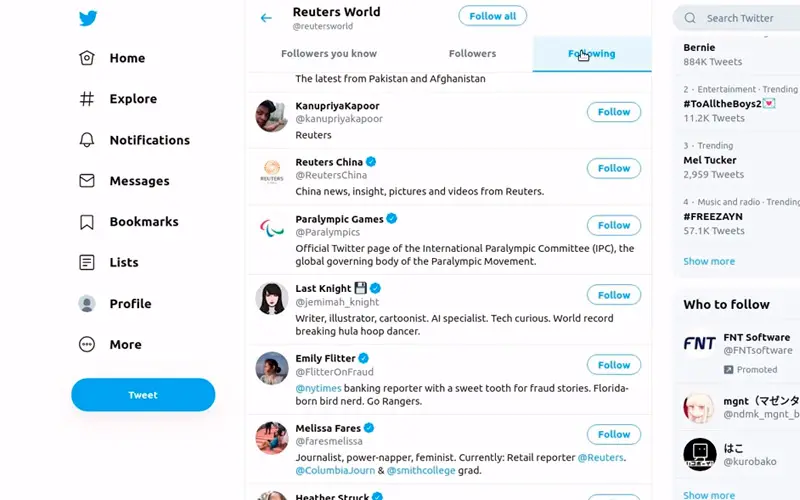Image resolution: width=800 pixels, height=500 pixels.
Task: Follow Emily Flitter account
Action: point(613,365)
